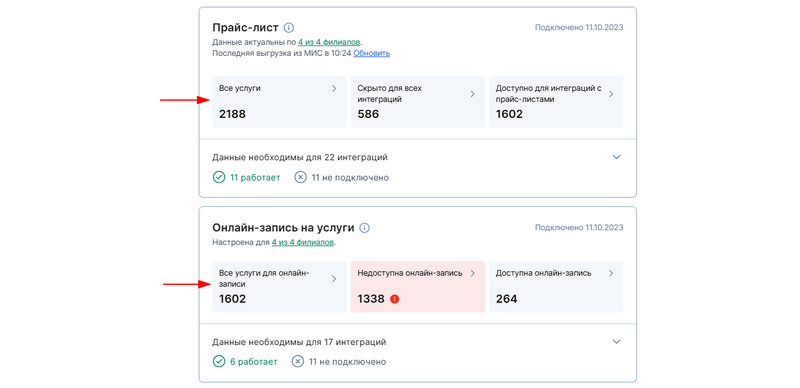Click the green check icon beside 6 работает
800x388 pixels.
(218, 361)
